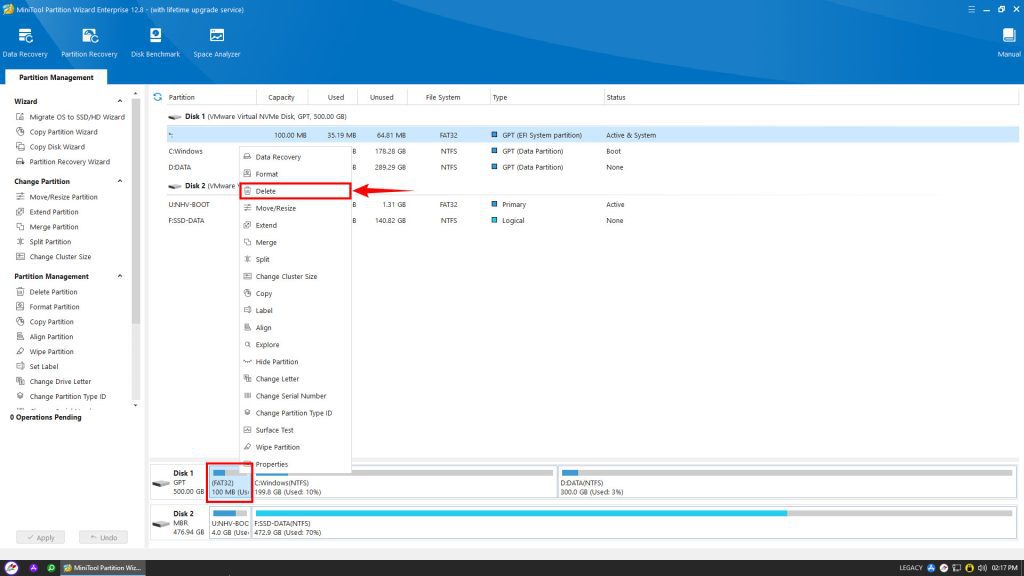
Task: Choose Label in context menu
Action: tap(295, 310)
